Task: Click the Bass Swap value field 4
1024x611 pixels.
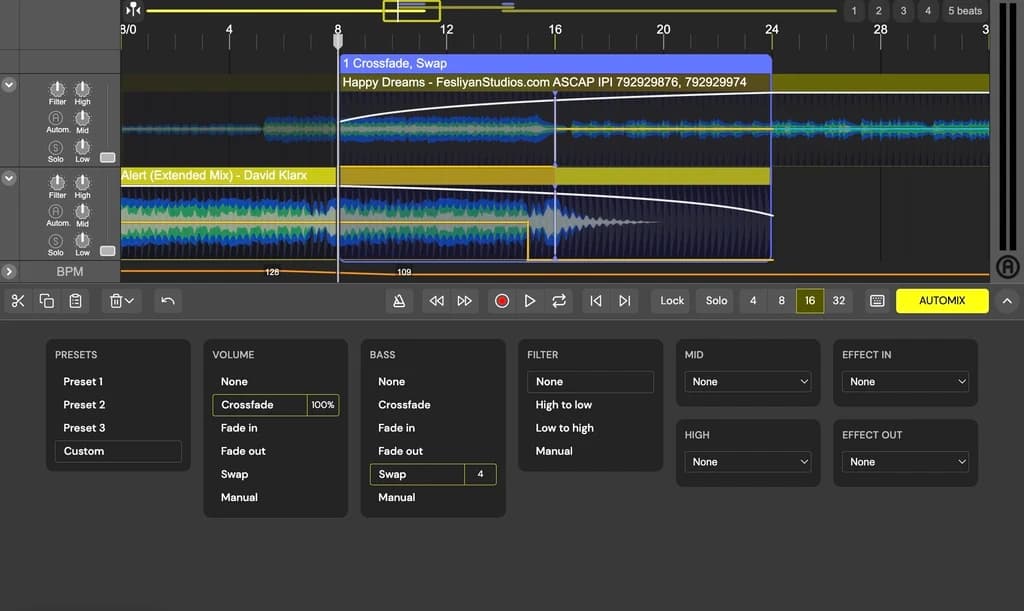Action: pos(480,475)
